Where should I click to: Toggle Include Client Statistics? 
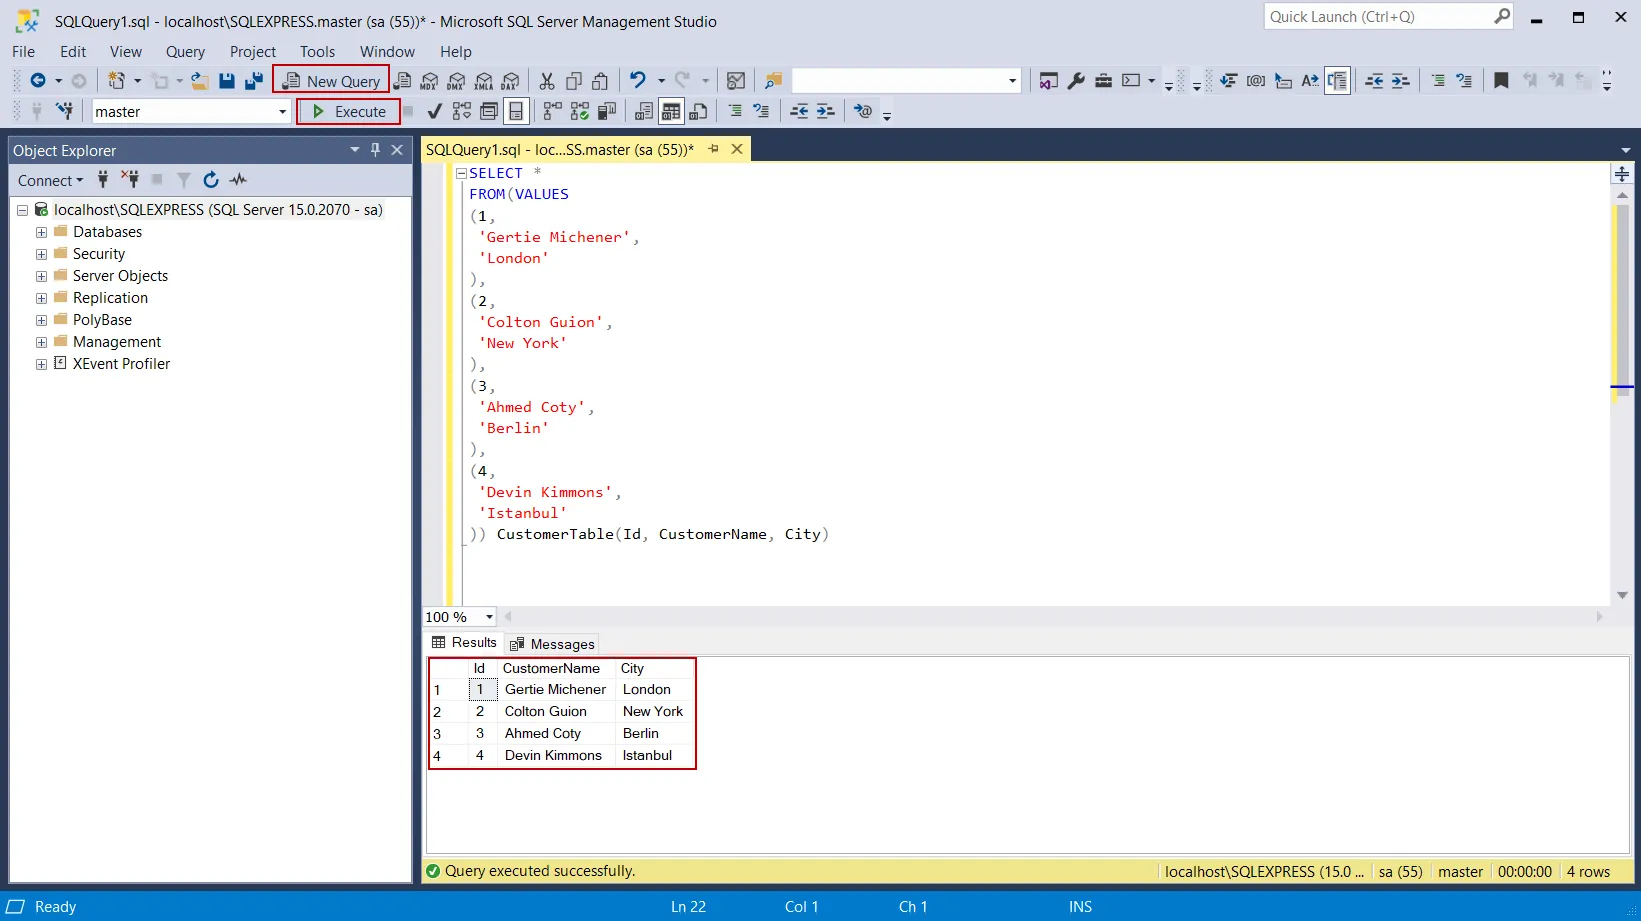coord(606,111)
